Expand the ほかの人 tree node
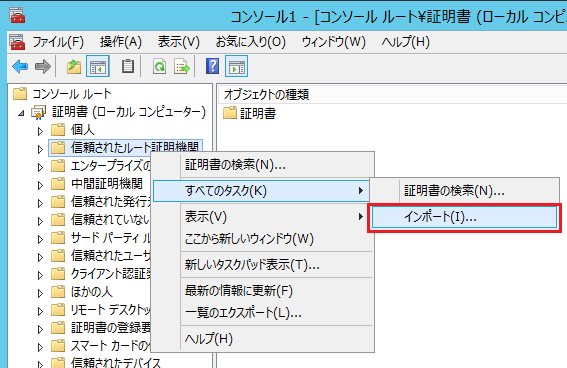 pyautogui.click(x=40, y=294)
